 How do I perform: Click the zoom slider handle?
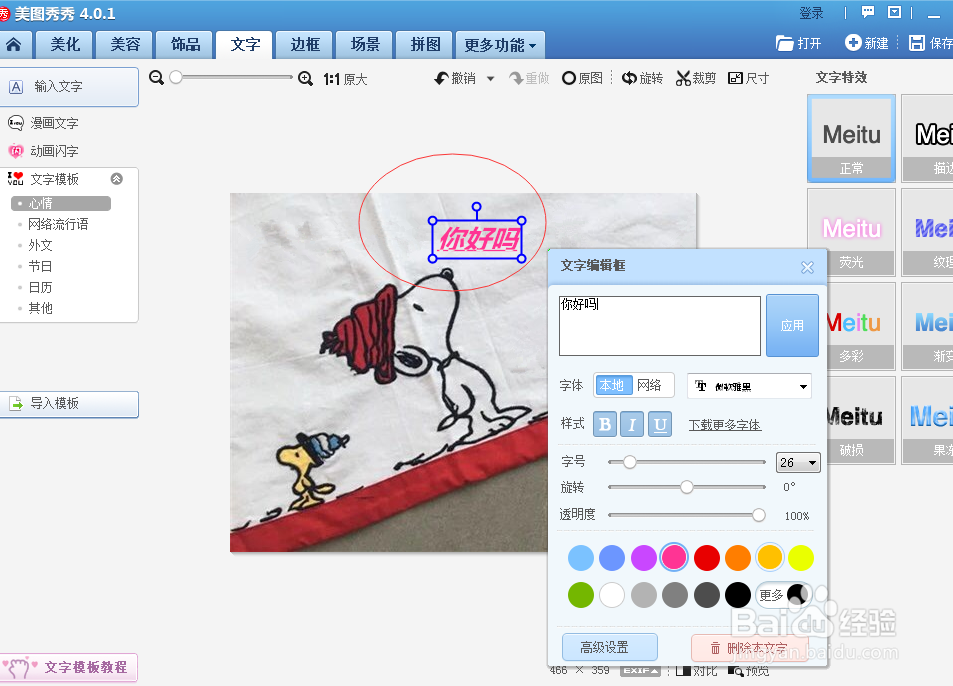[176, 77]
